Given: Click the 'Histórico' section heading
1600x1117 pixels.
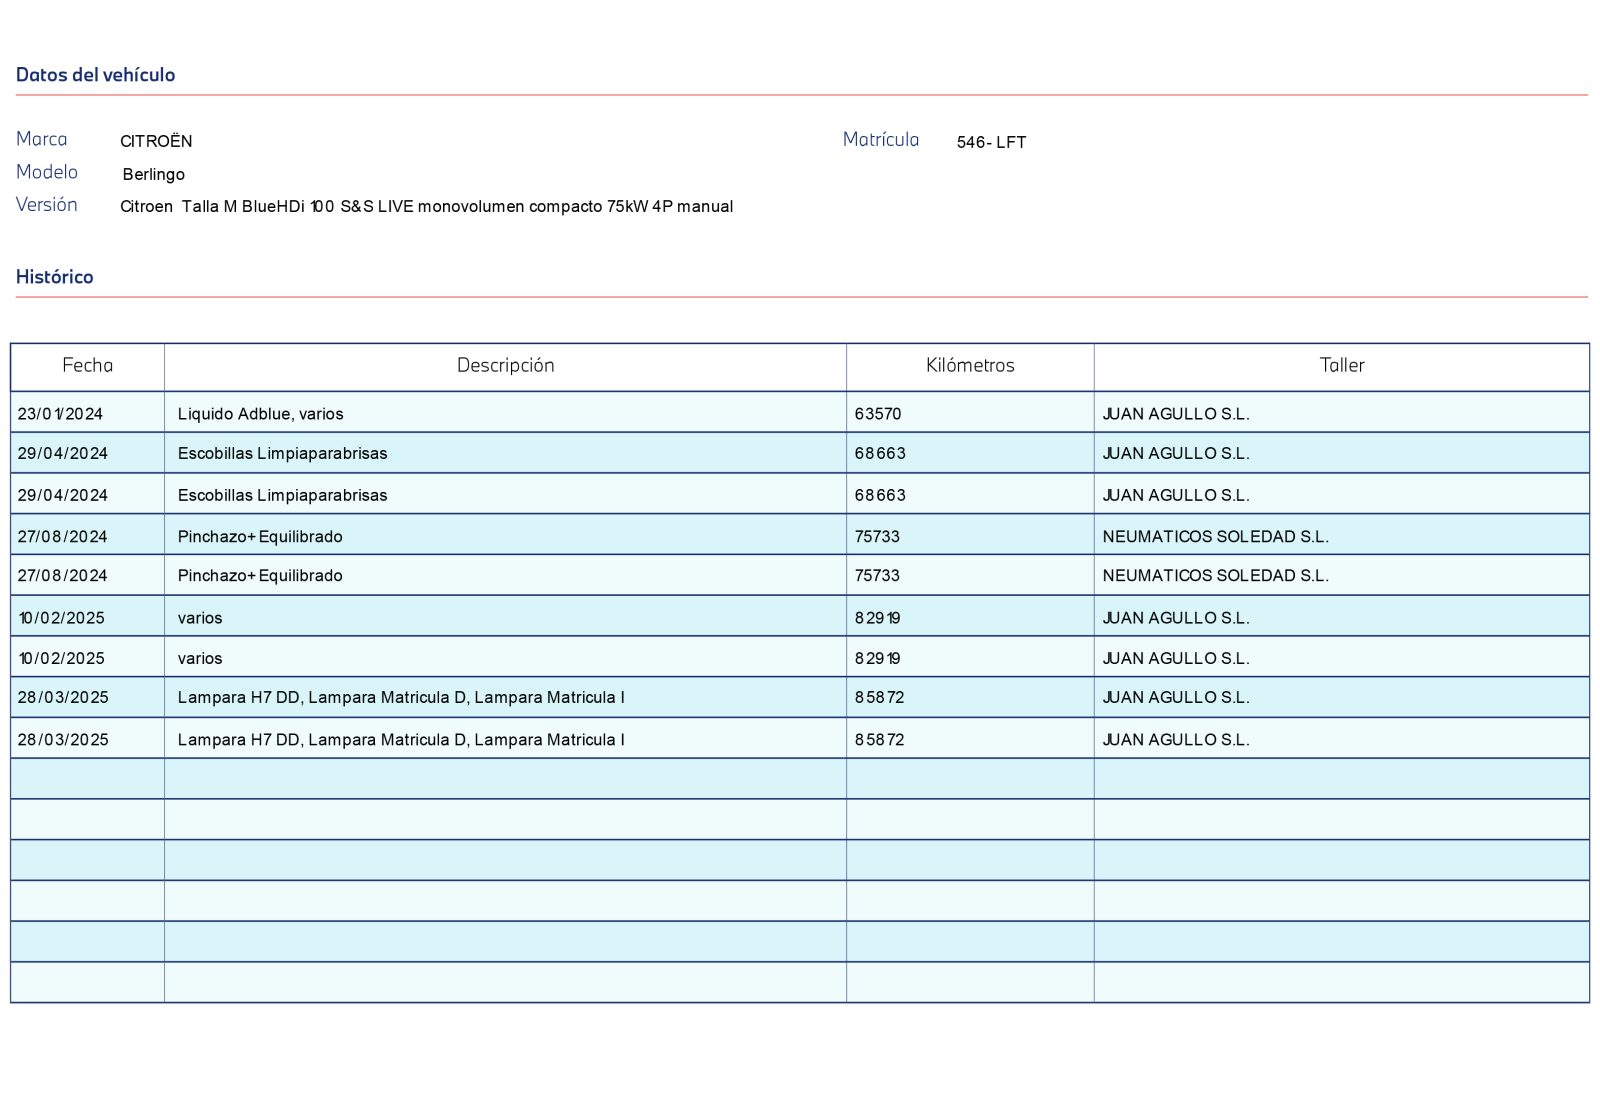Looking at the screenshot, I should [54, 277].
